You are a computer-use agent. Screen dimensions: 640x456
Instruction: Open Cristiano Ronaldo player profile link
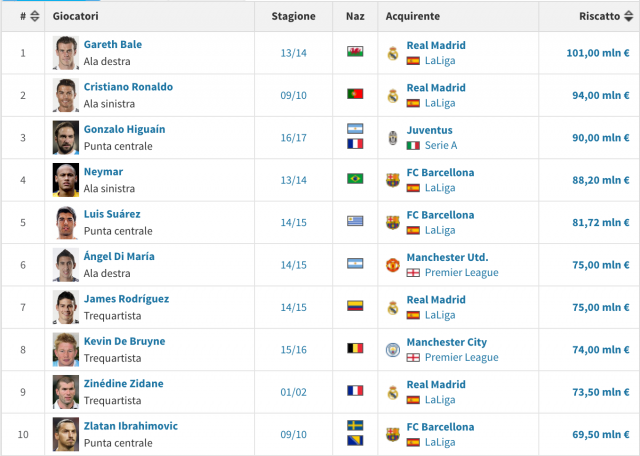click(128, 87)
